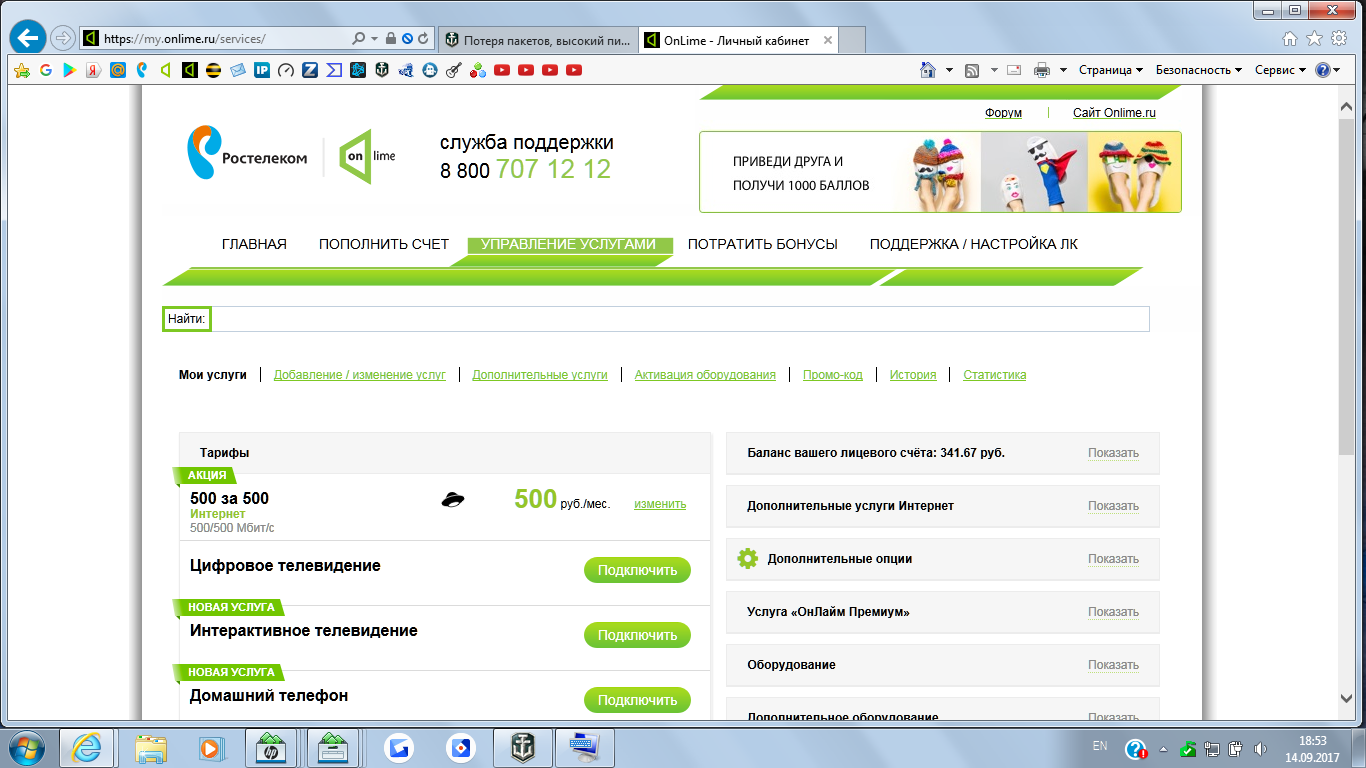Image resolution: width=1366 pixels, height=768 pixels.
Task: Open the speedometer favorite icon
Action: pyautogui.click(x=285, y=70)
